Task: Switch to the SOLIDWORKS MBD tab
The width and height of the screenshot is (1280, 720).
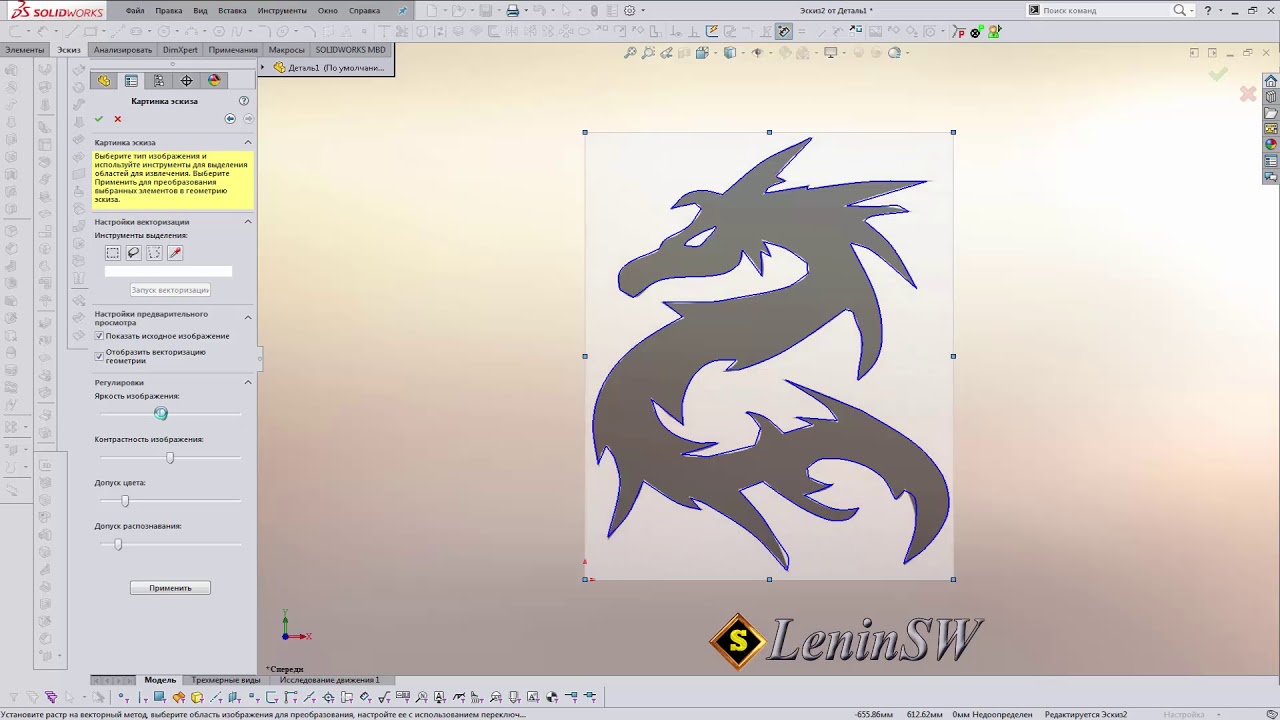Action: [350, 50]
